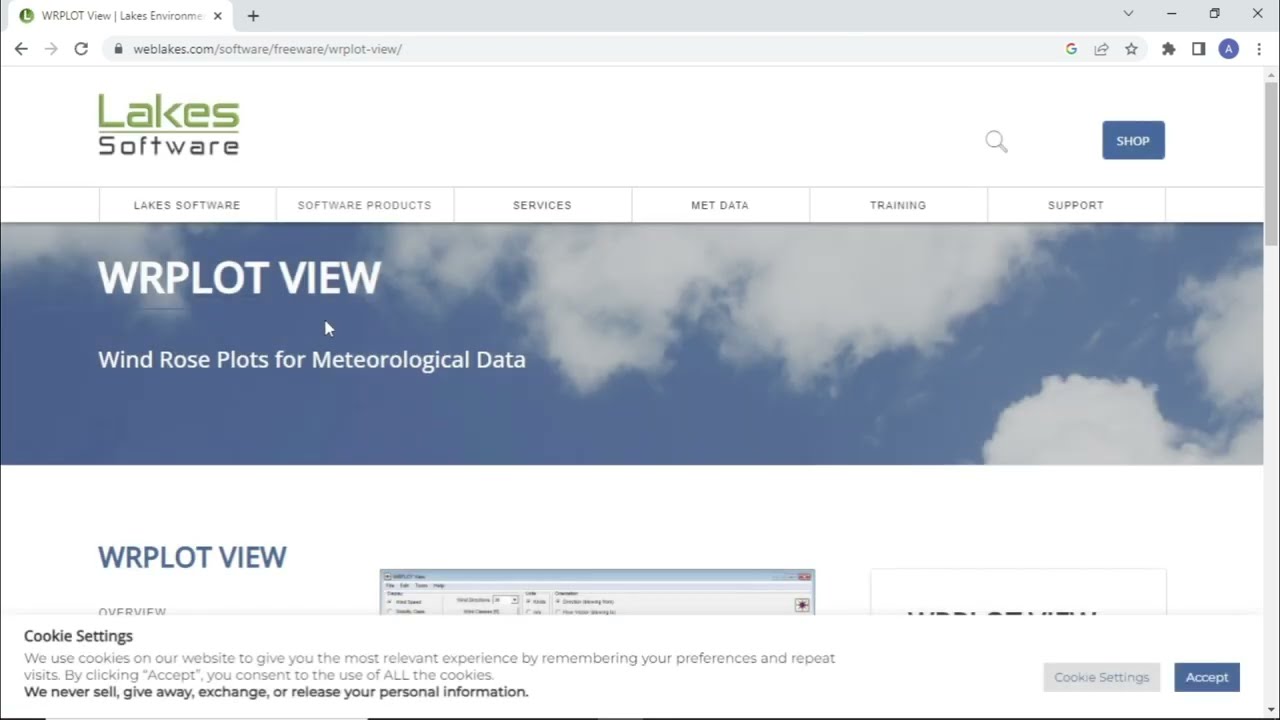Image resolution: width=1280 pixels, height=720 pixels.
Task: Open the LAKES SOFTWARE menu
Action: [x=187, y=205]
